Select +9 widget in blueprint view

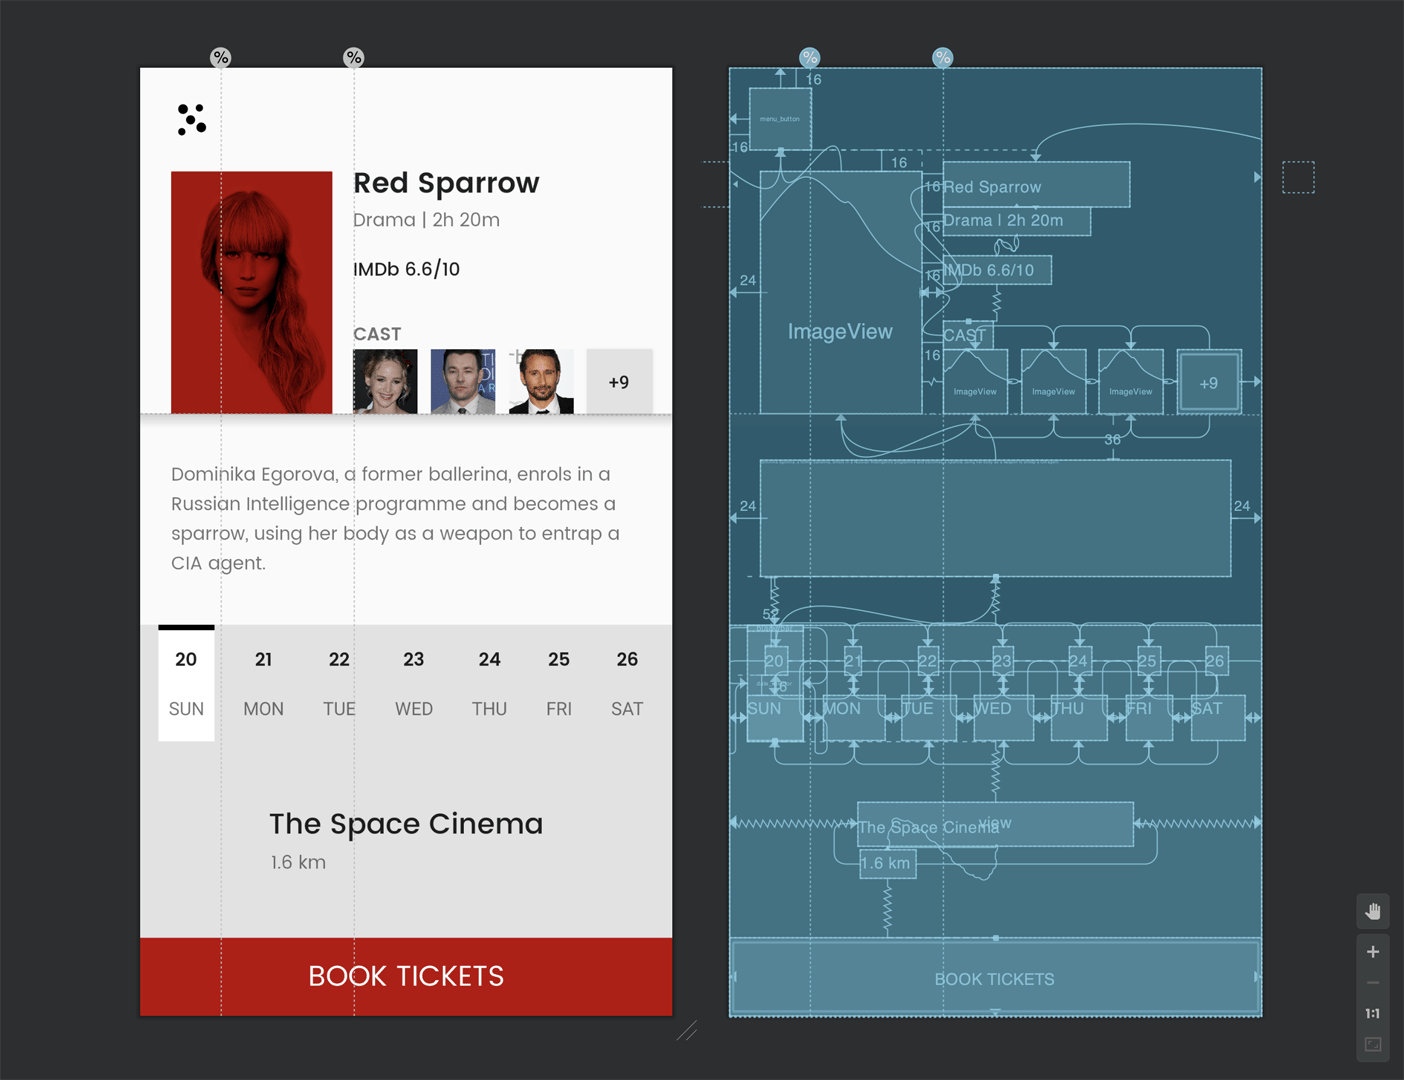point(1209,382)
